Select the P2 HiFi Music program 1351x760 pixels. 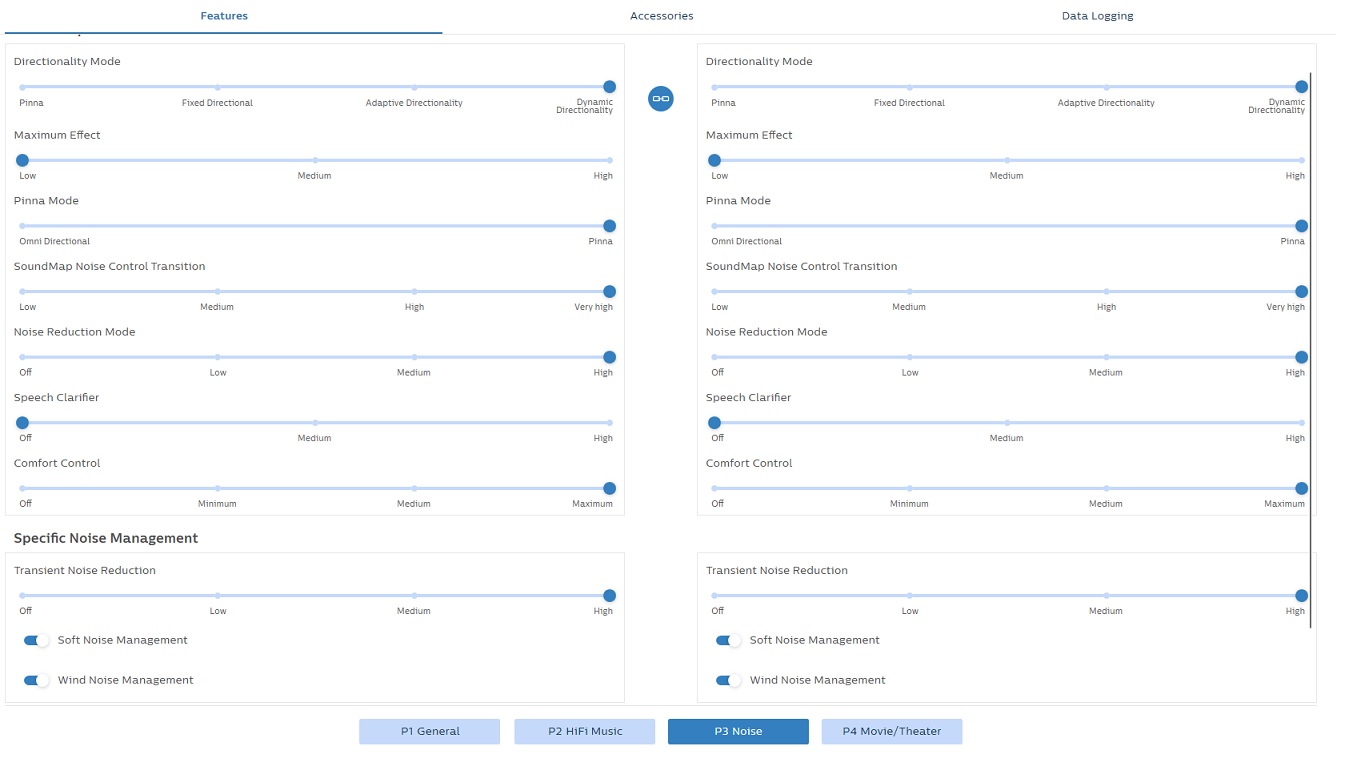(x=585, y=731)
